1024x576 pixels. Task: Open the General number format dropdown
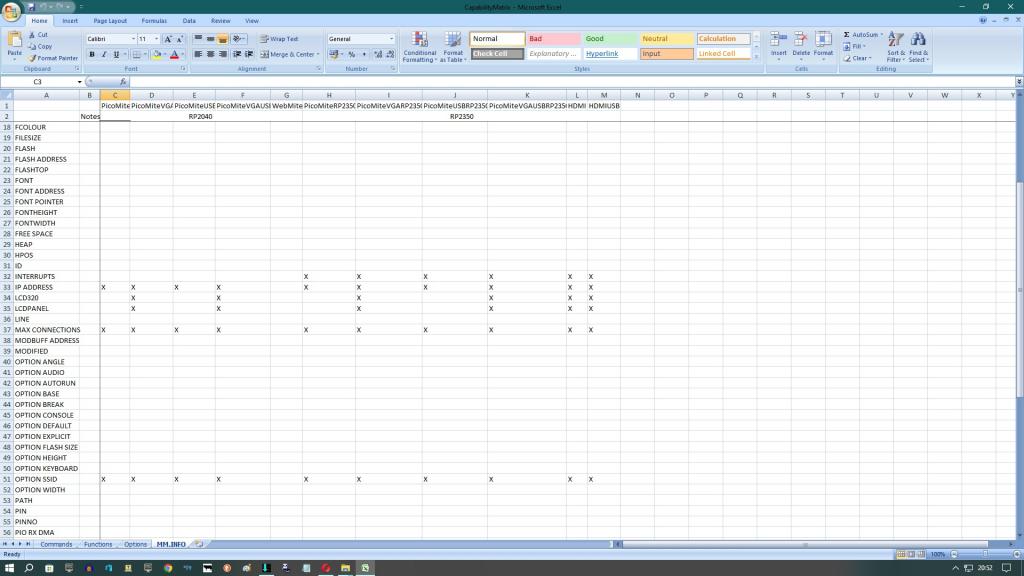[x=390, y=39]
